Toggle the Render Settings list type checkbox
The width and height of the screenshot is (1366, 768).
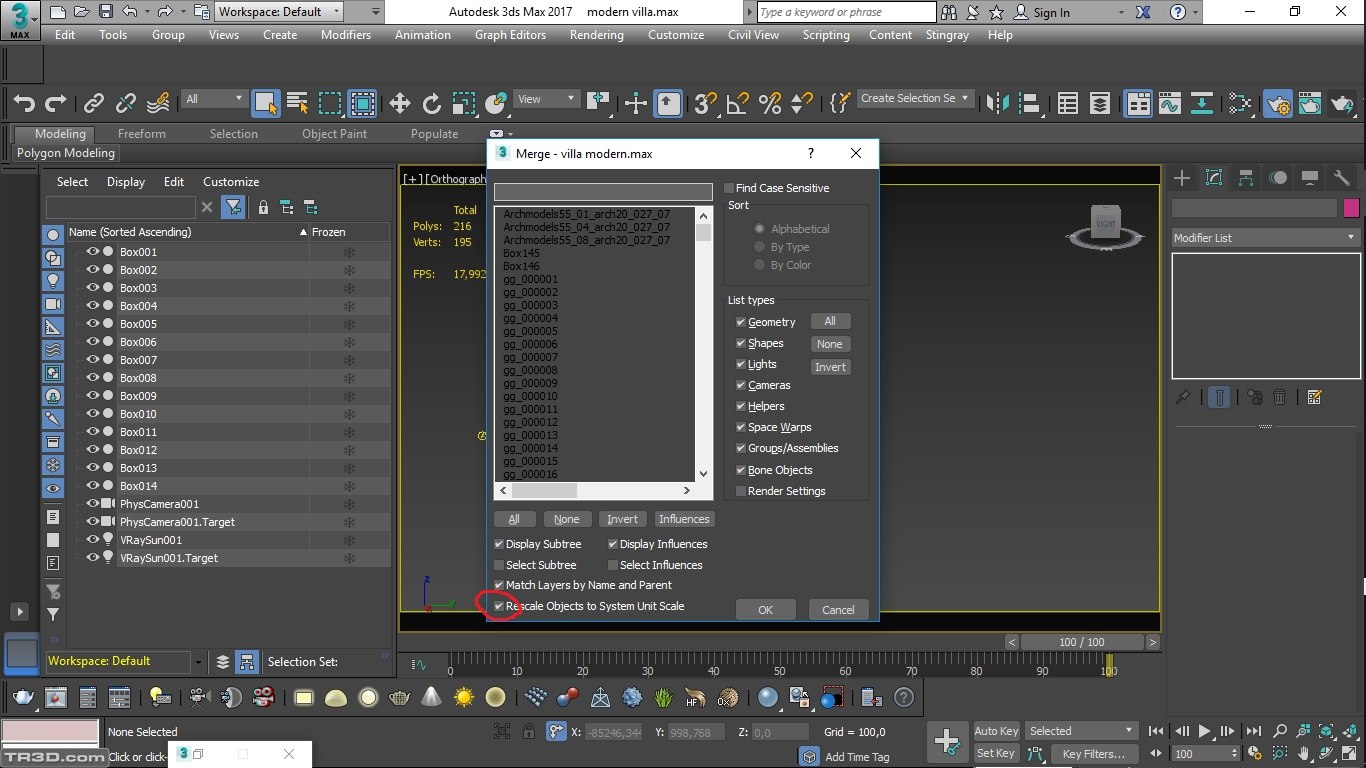pos(741,491)
